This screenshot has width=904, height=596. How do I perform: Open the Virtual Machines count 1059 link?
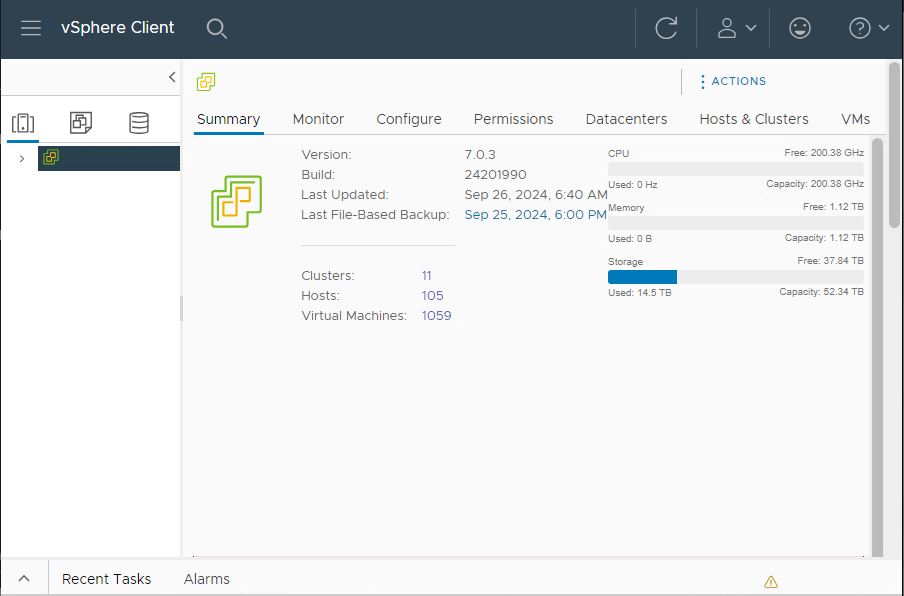[436, 316]
